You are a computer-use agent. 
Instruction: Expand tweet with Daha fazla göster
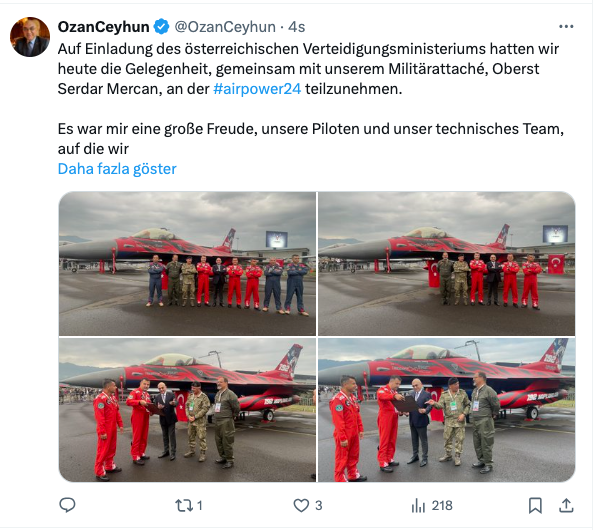(117, 169)
